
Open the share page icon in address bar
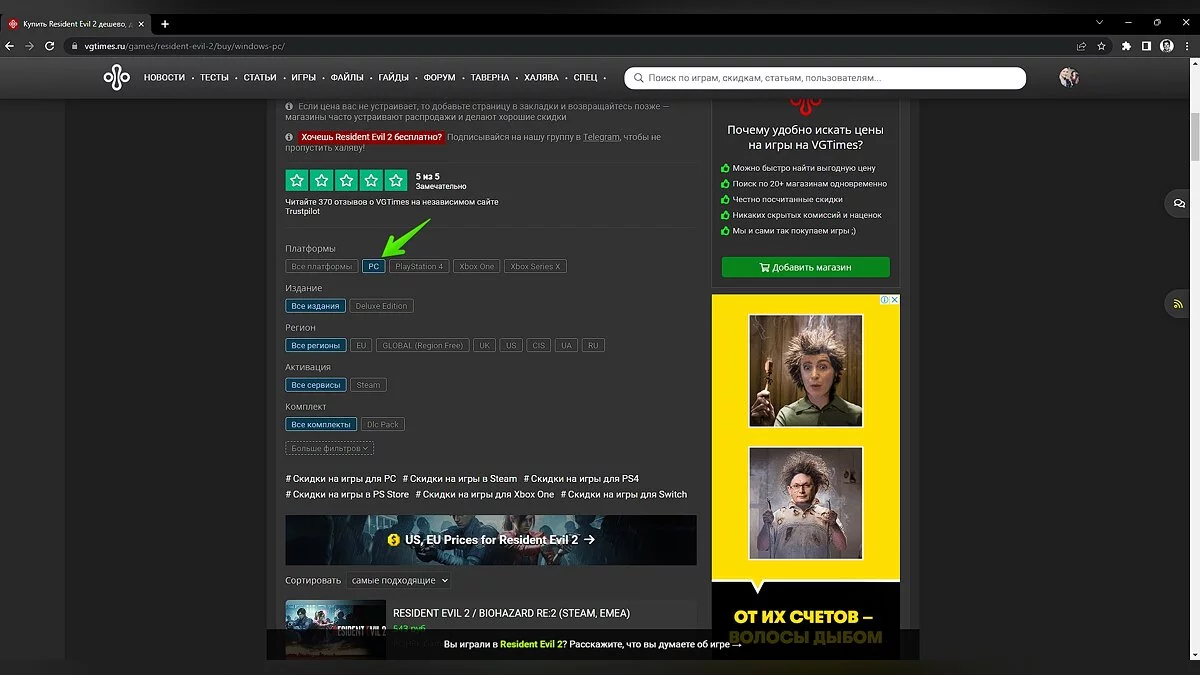[x=1081, y=46]
